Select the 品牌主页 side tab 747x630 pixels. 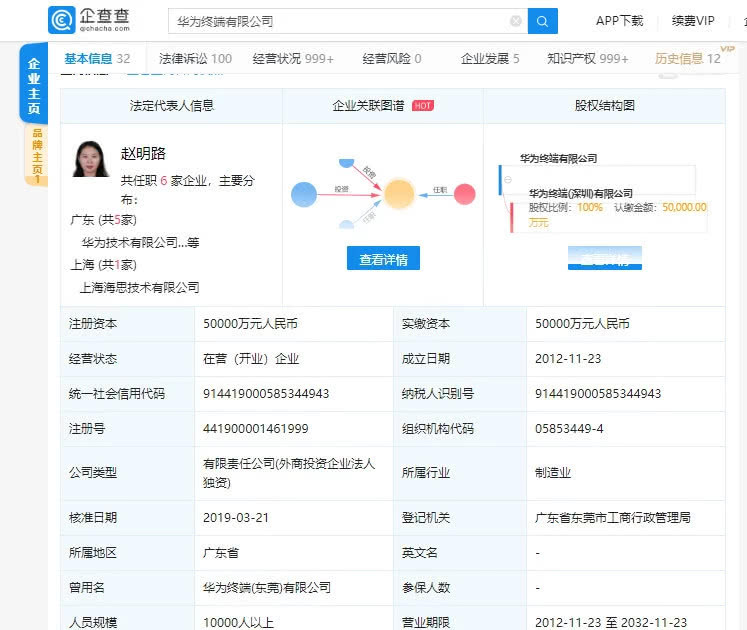(x=37, y=155)
